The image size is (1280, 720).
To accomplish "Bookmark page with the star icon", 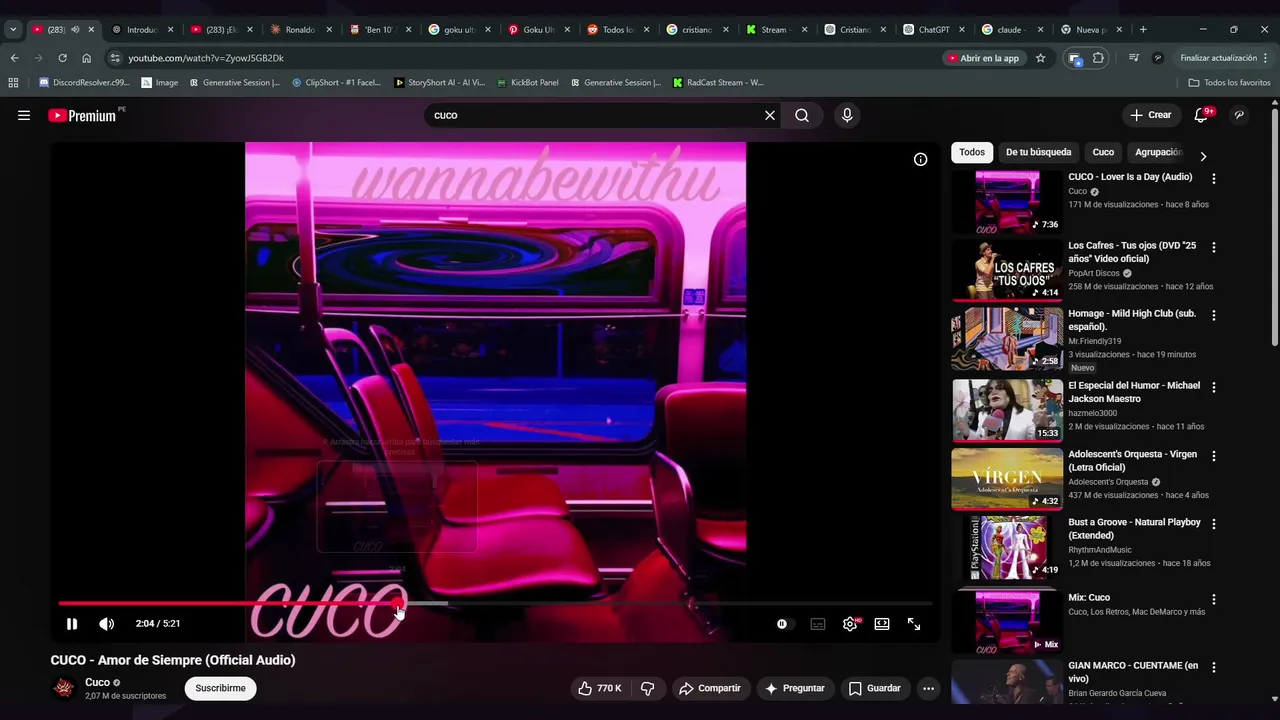I will [1040, 58].
